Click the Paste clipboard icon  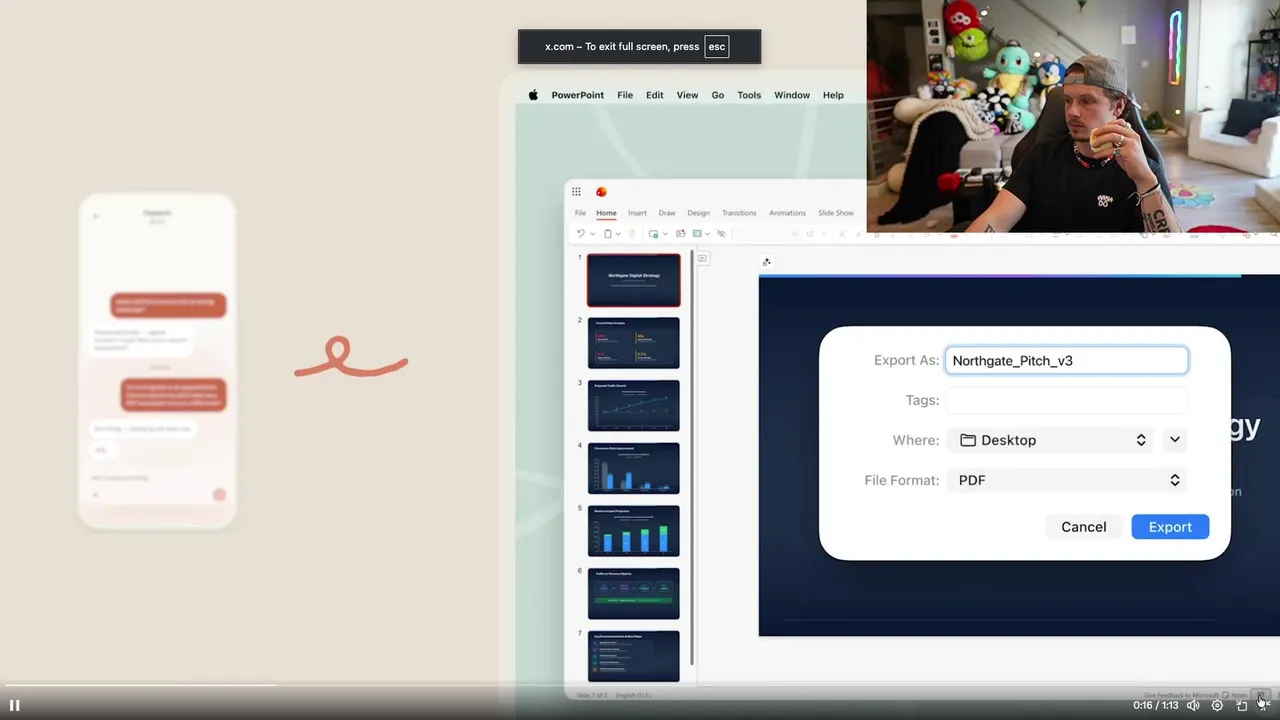(607, 234)
